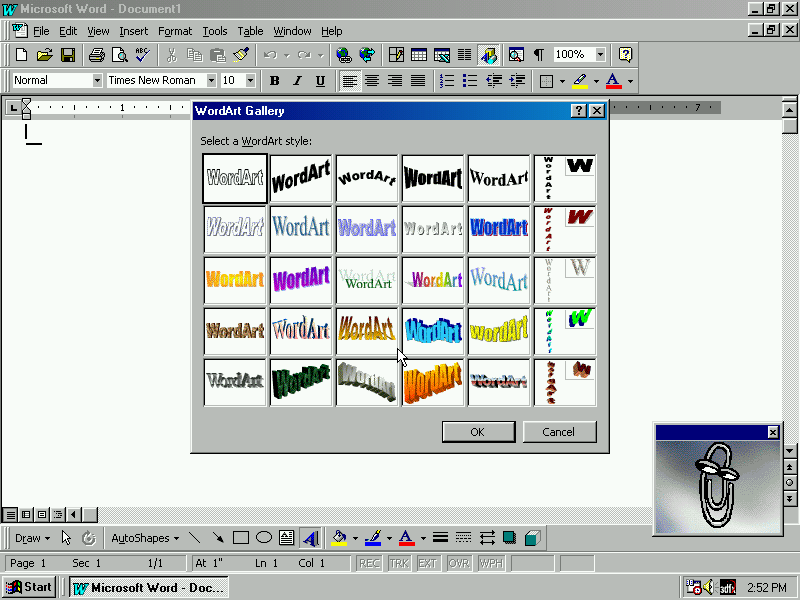Image resolution: width=800 pixels, height=600 pixels.
Task: Select the Format Painter brush icon
Action: pos(241,55)
